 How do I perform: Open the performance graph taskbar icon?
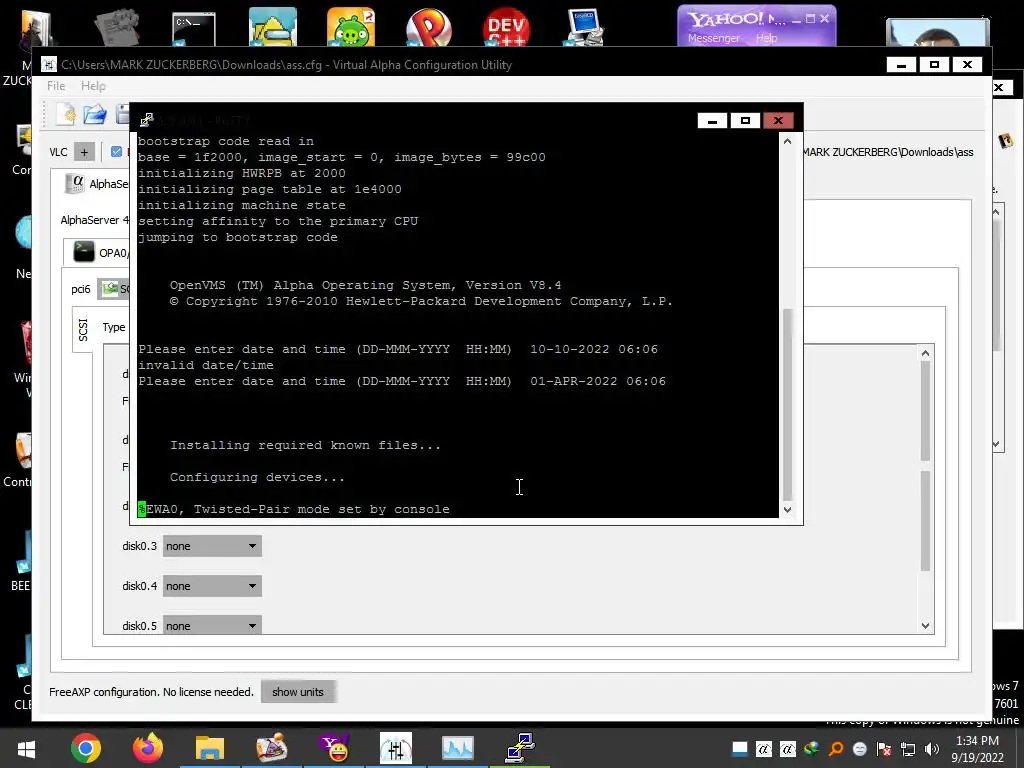click(x=458, y=748)
